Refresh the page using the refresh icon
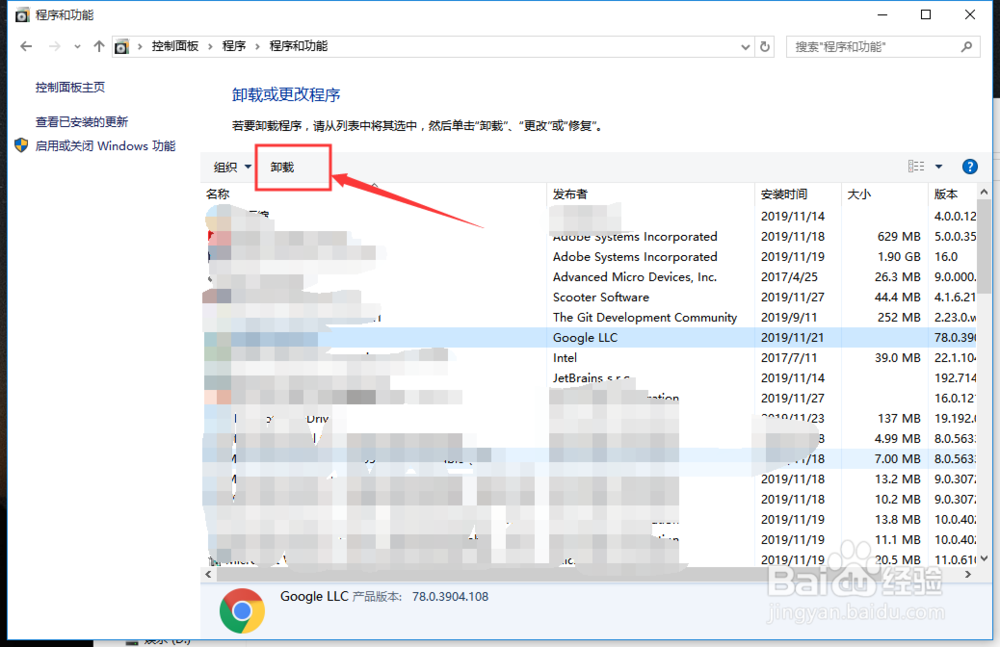This screenshot has width=1000, height=647. click(x=765, y=46)
